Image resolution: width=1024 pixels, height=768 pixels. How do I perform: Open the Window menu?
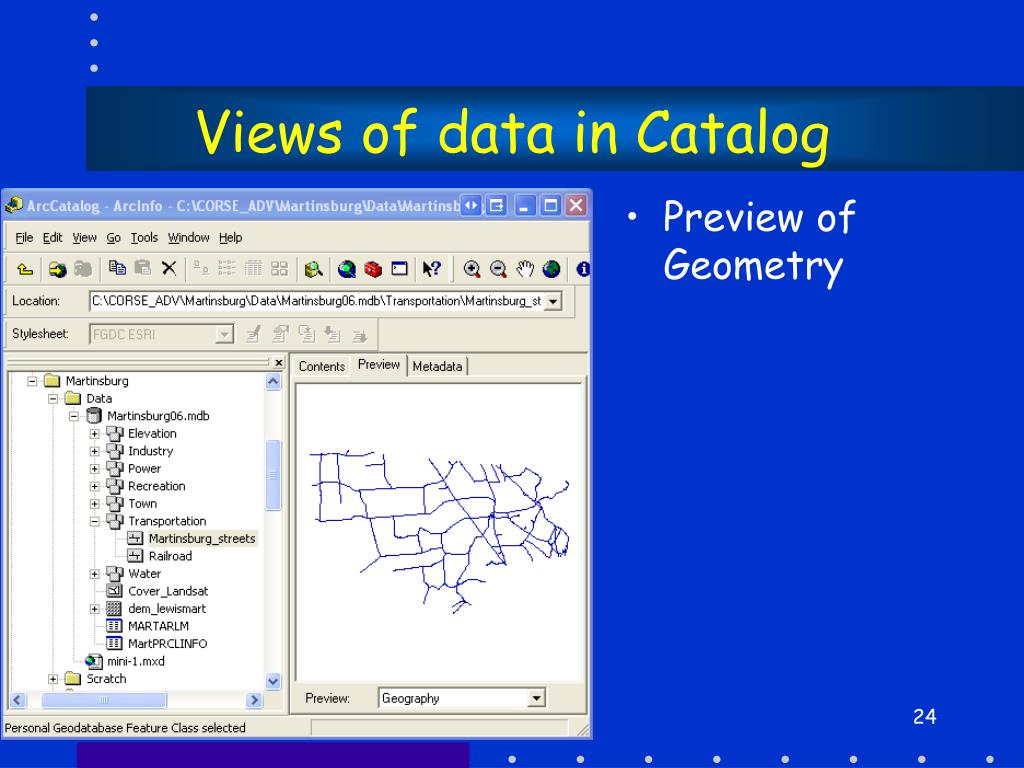point(189,238)
